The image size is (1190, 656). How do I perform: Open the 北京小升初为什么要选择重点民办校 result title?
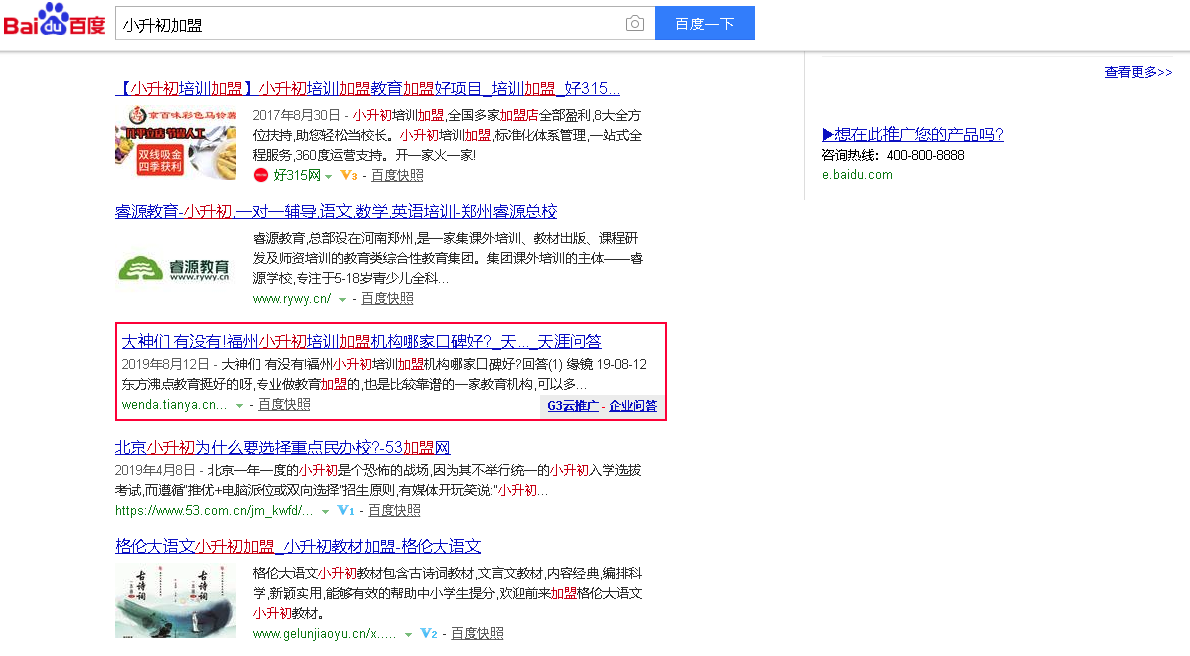tap(282, 448)
